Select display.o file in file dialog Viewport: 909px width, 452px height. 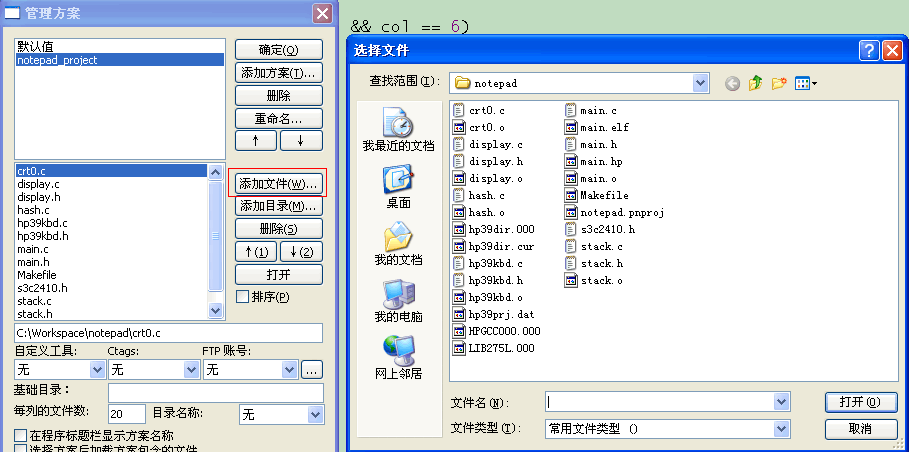point(488,178)
